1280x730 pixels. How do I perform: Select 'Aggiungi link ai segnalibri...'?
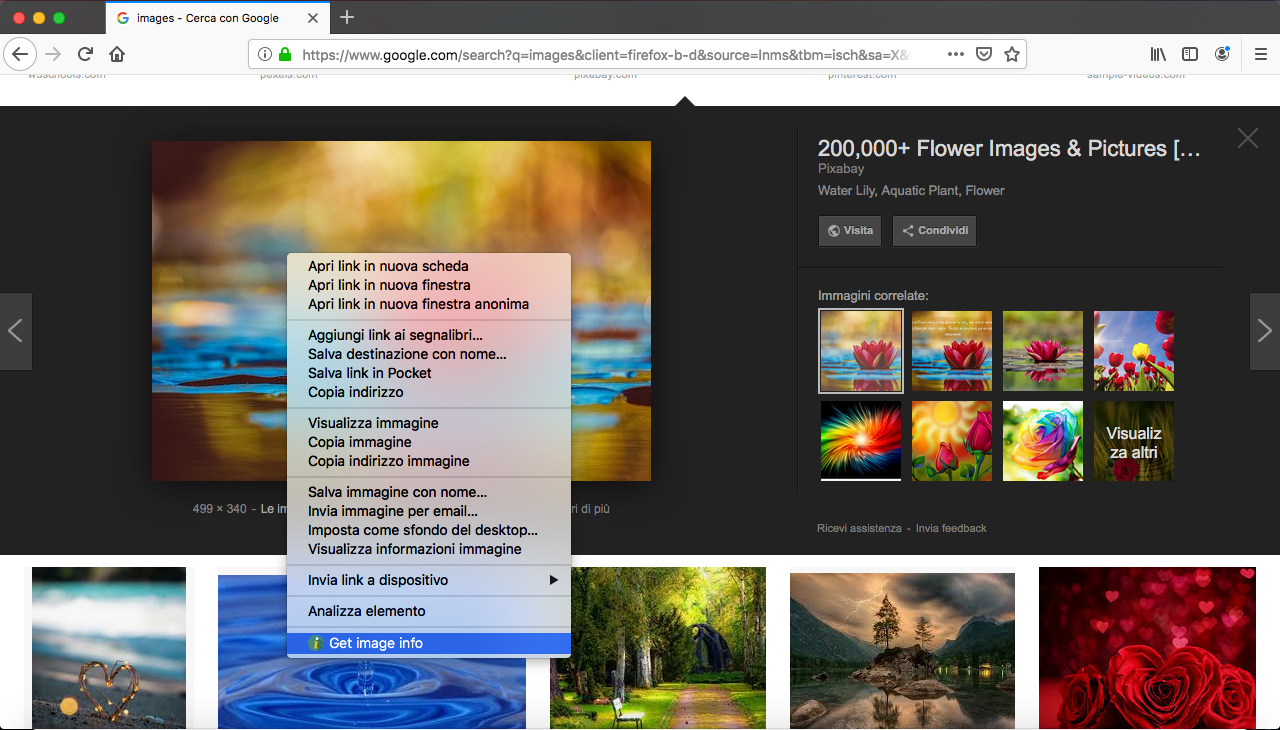pyautogui.click(x=429, y=335)
